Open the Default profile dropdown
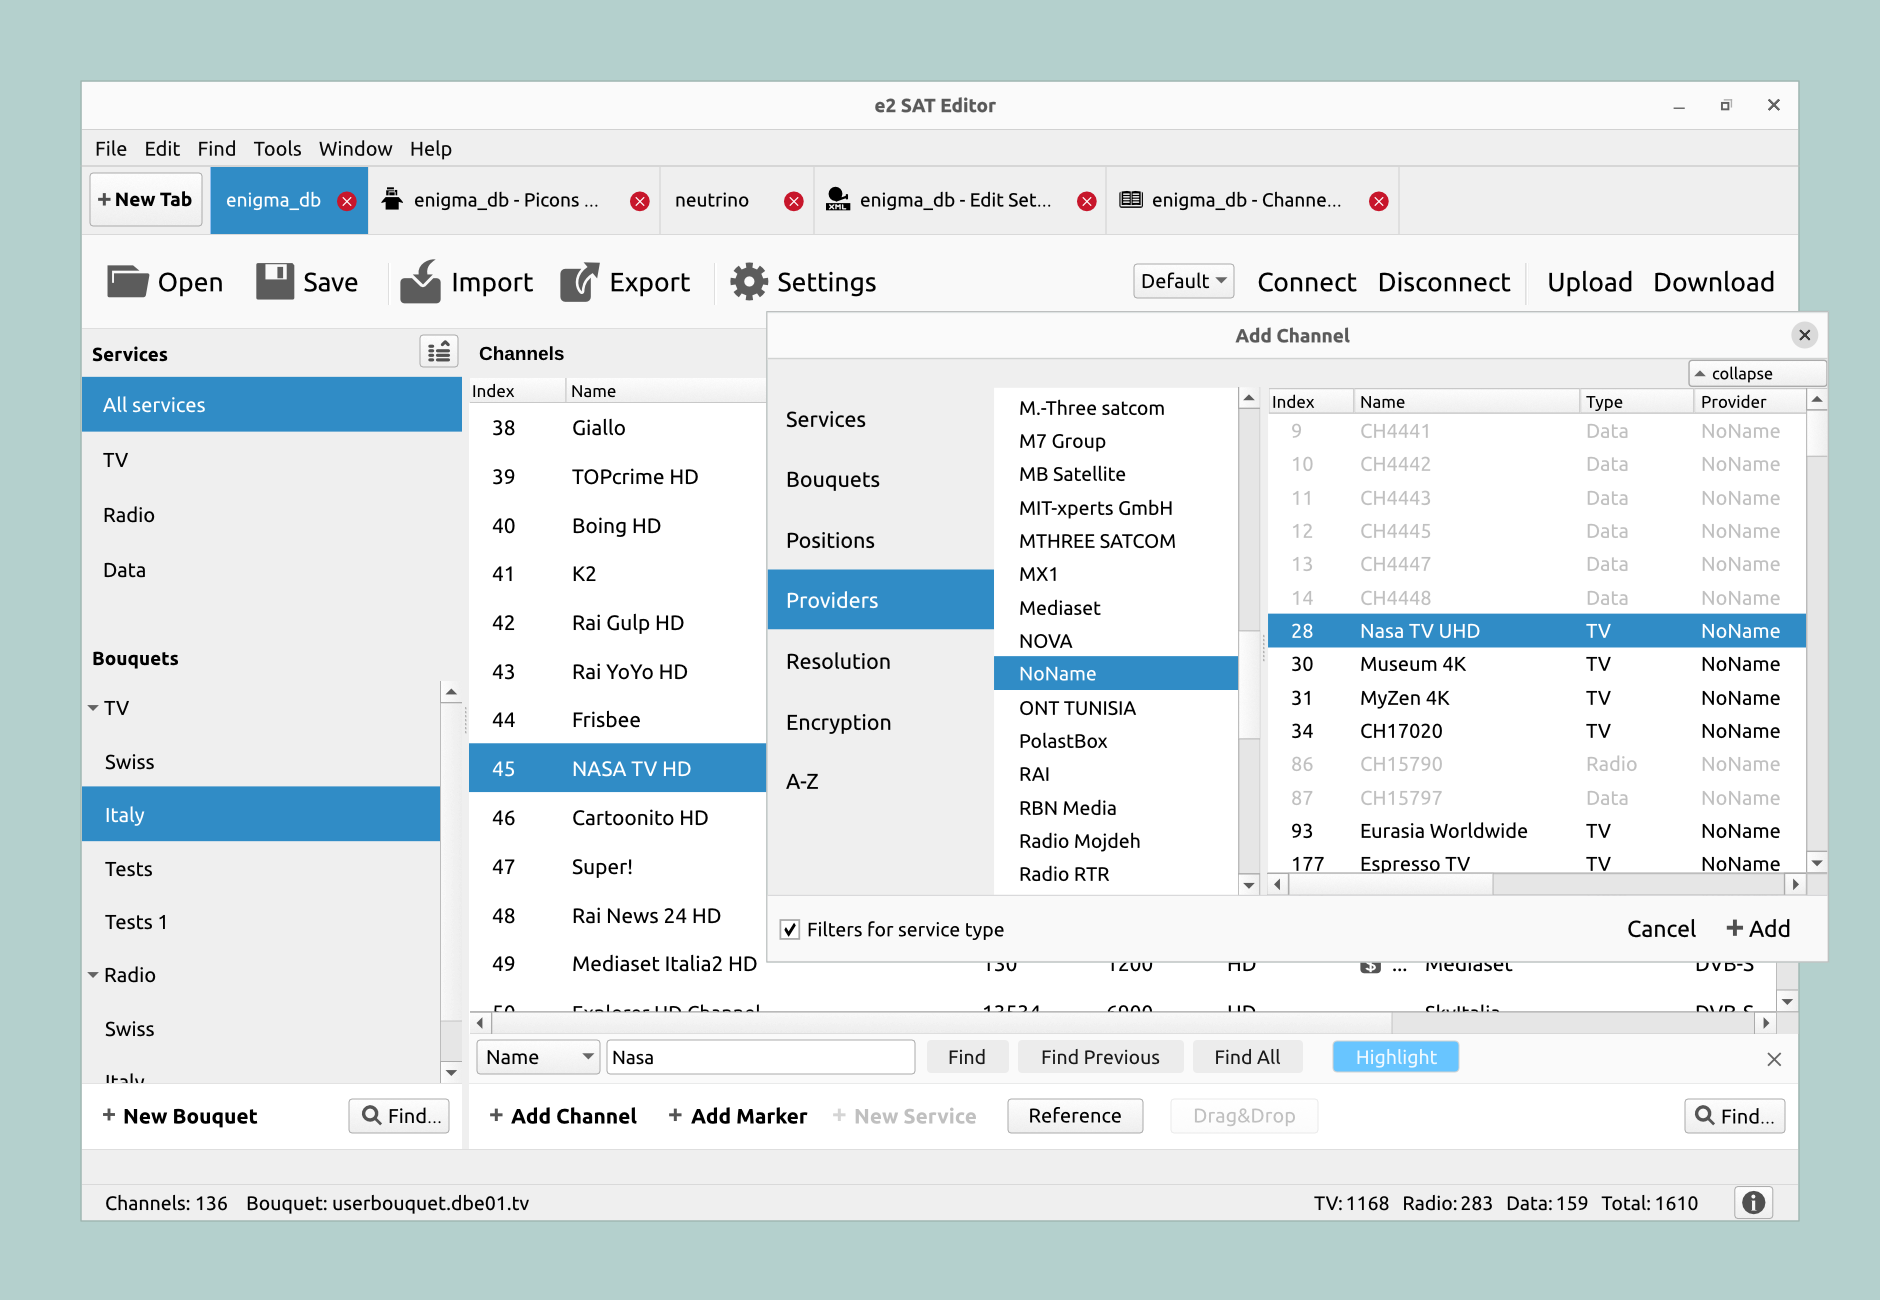Viewport: 1880px width, 1300px height. (x=1183, y=281)
